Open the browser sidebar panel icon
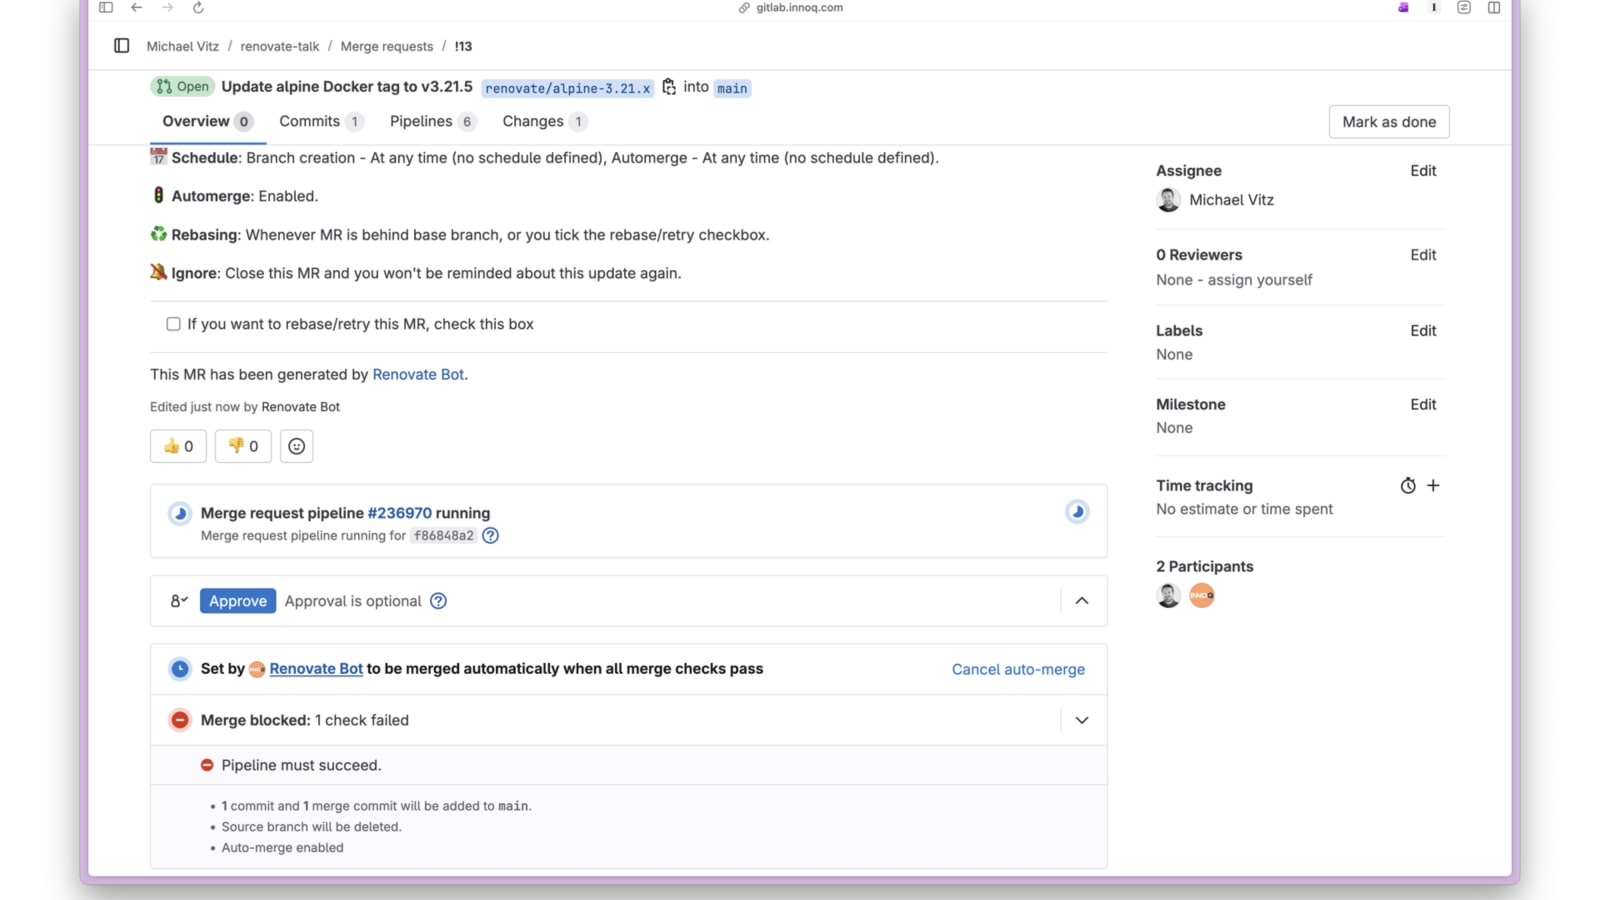This screenshot has height=900, width=1600. (106, 8)
